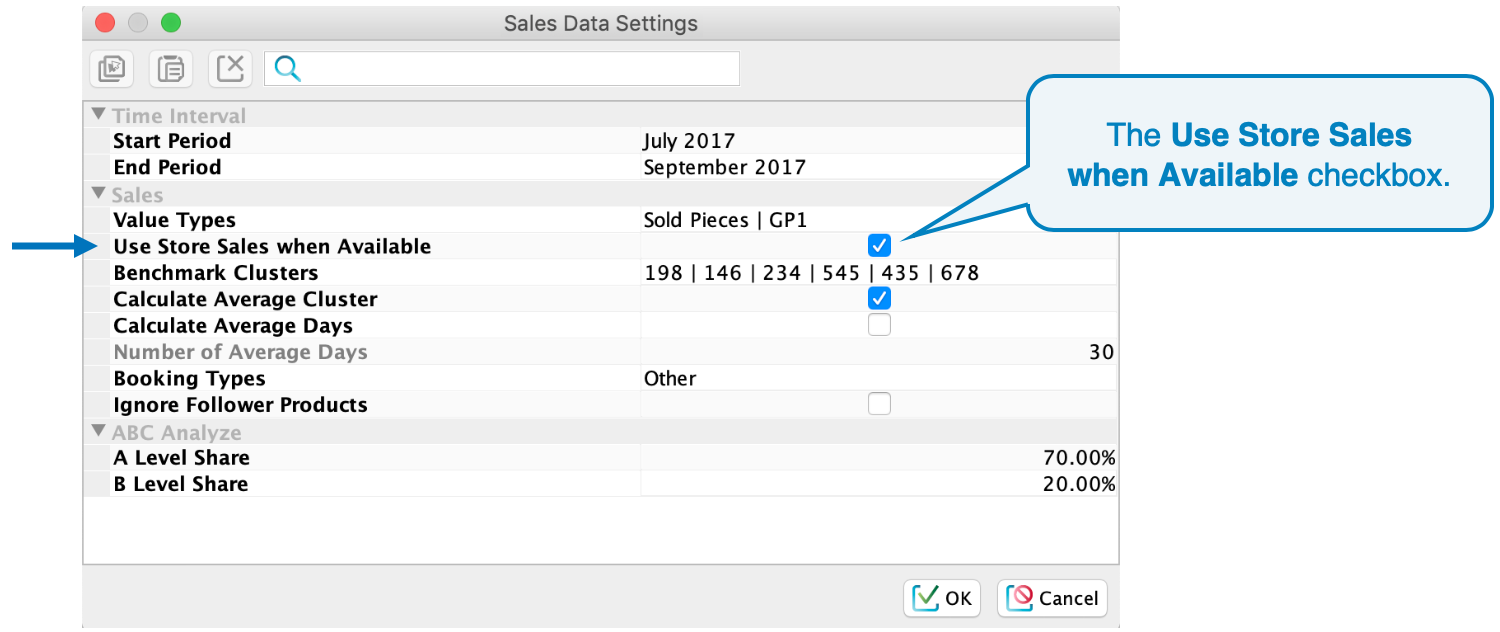Click the magnifier search icon
The image size is (1500, 632).
click(x=287, y=69)
